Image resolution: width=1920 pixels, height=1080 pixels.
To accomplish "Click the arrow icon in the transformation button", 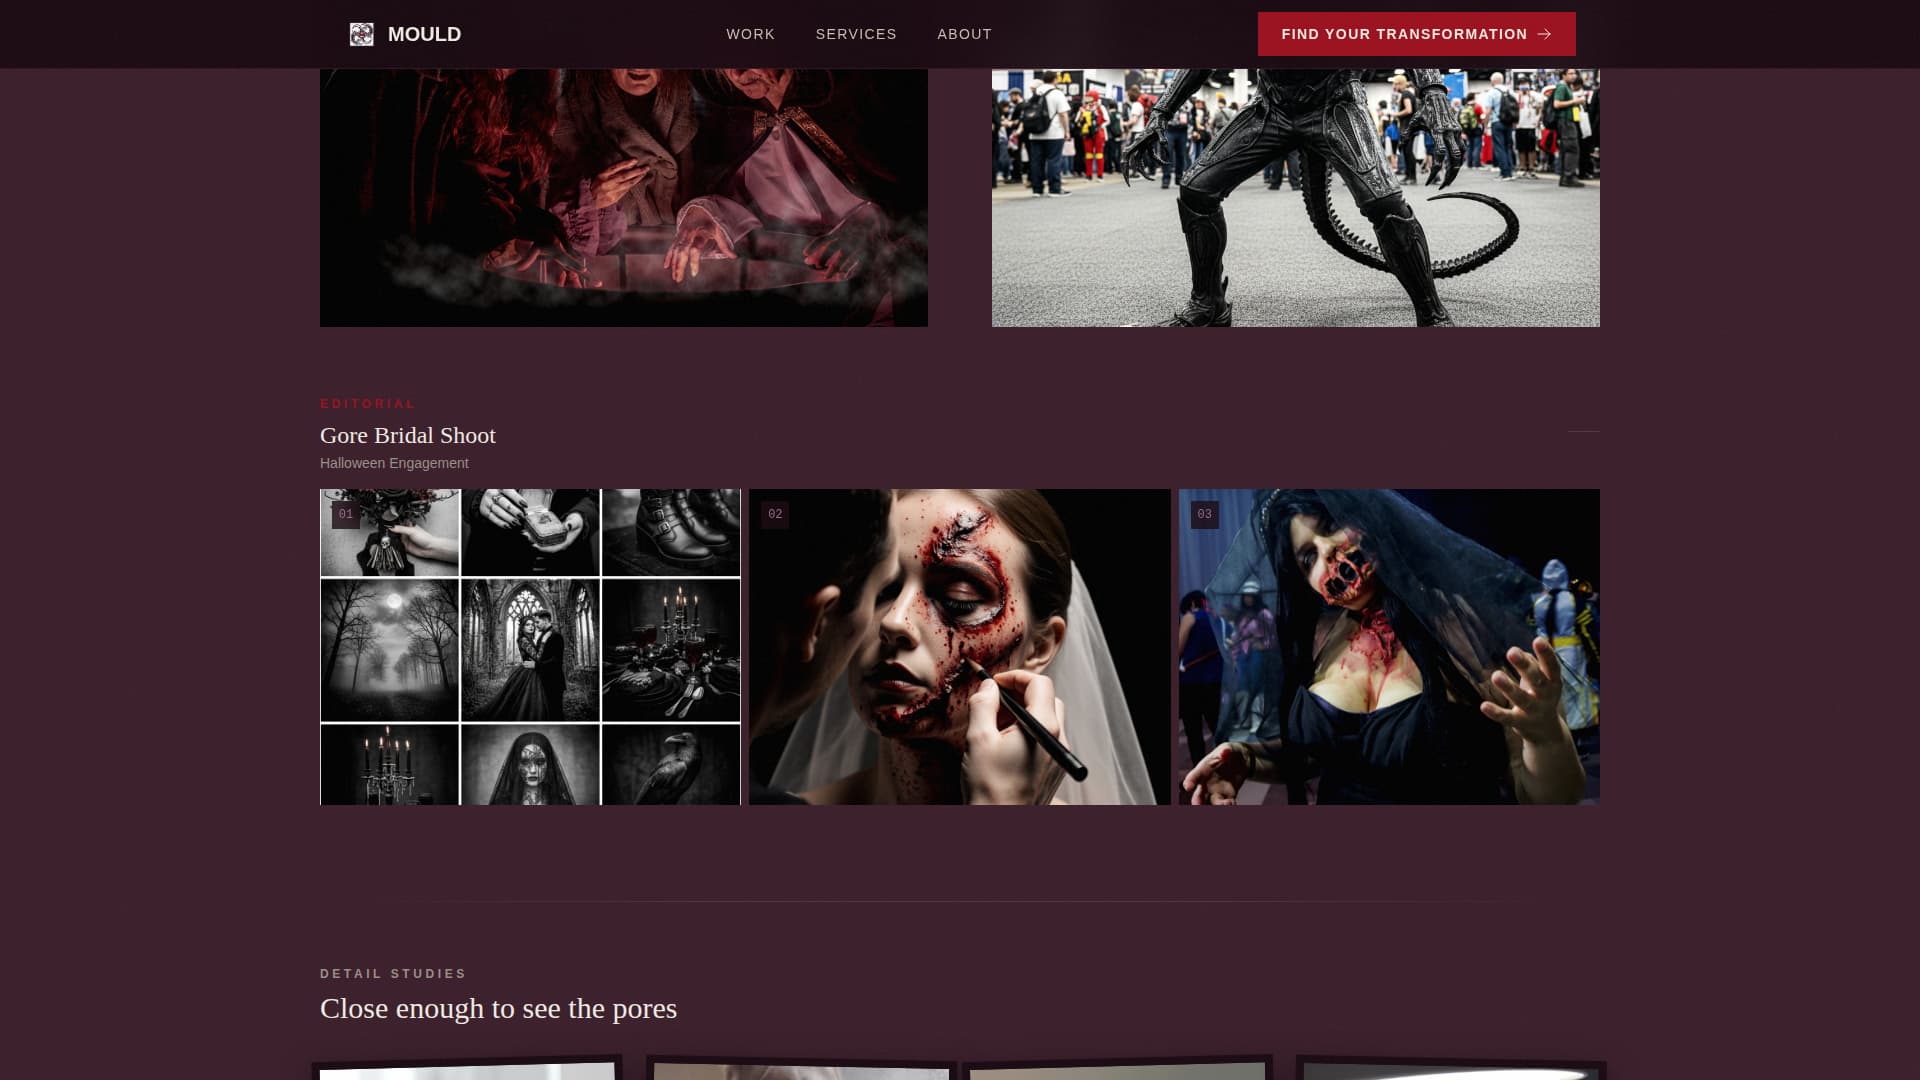I will 1544,33.
